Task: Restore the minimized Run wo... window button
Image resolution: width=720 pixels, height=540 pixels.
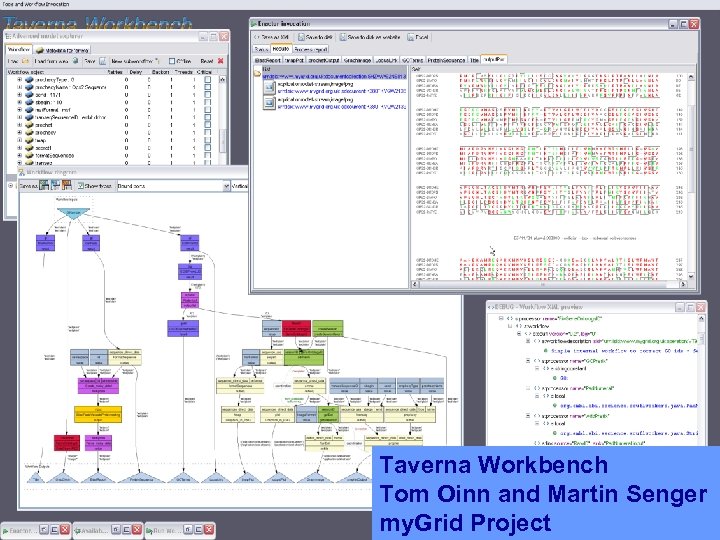Action: click(x=188, y=529)
